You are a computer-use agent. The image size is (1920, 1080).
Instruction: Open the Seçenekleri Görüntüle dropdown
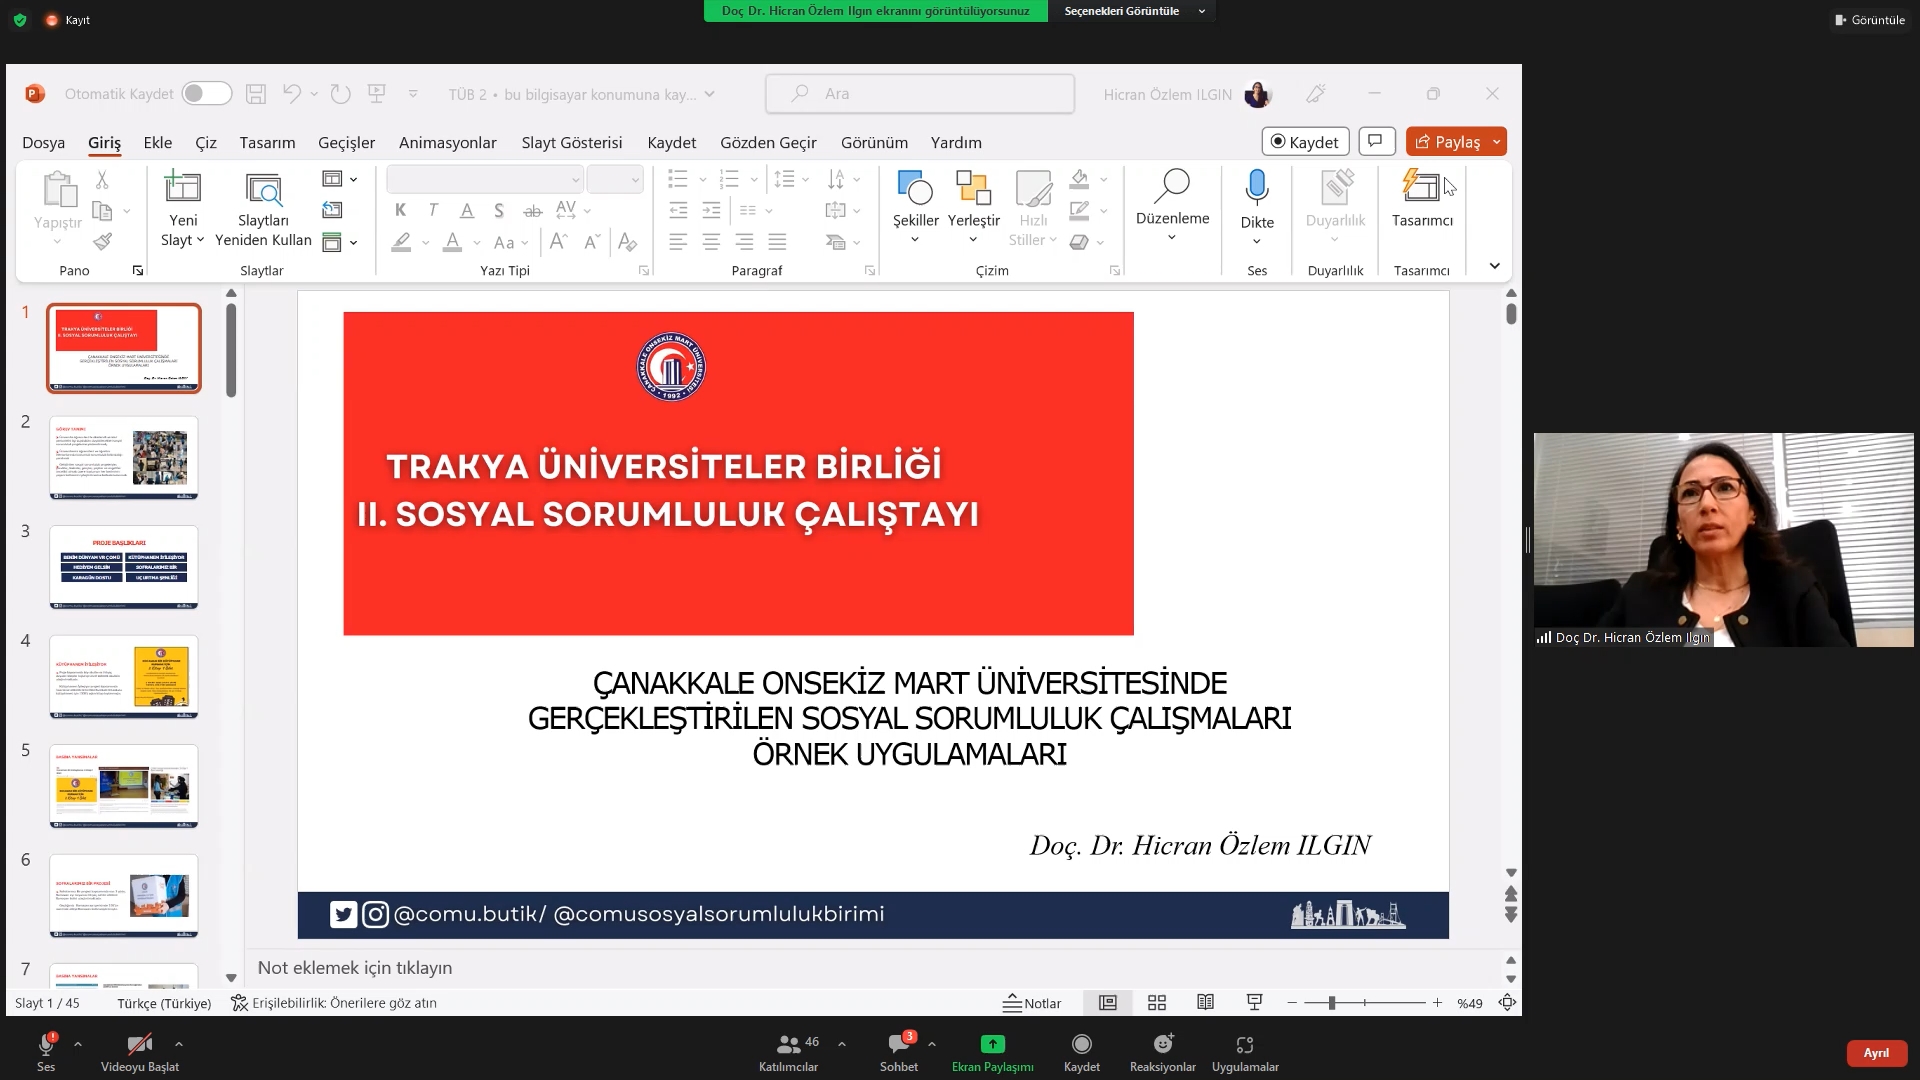coord(1132,11)
